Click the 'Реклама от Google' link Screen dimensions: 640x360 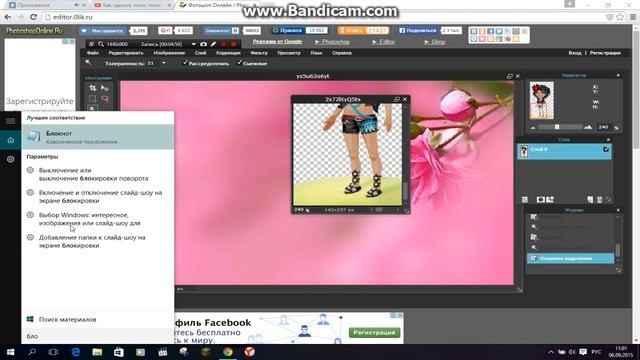277,42
